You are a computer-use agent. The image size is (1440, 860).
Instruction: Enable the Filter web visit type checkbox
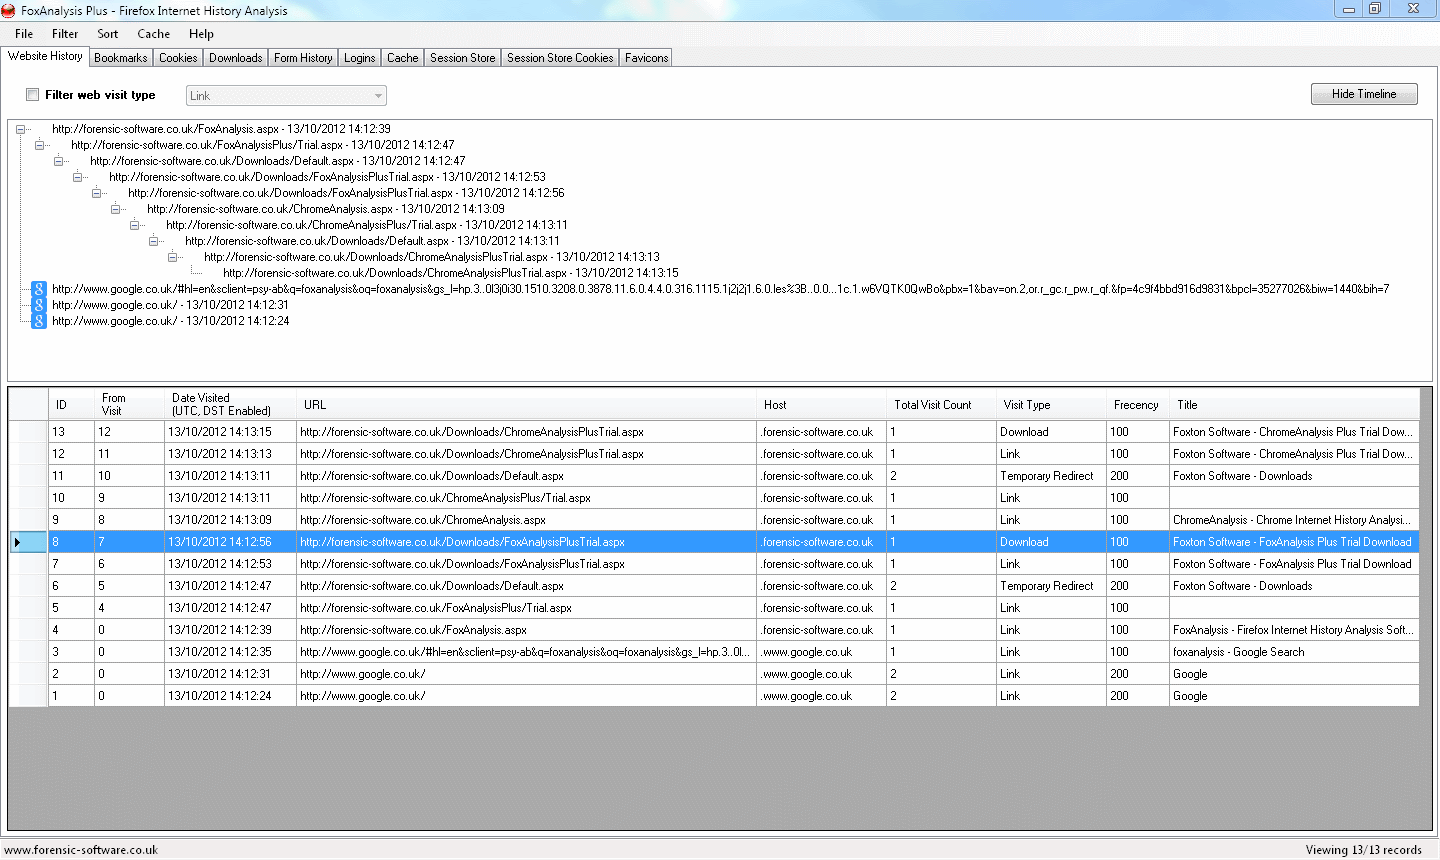coord(33,95)
